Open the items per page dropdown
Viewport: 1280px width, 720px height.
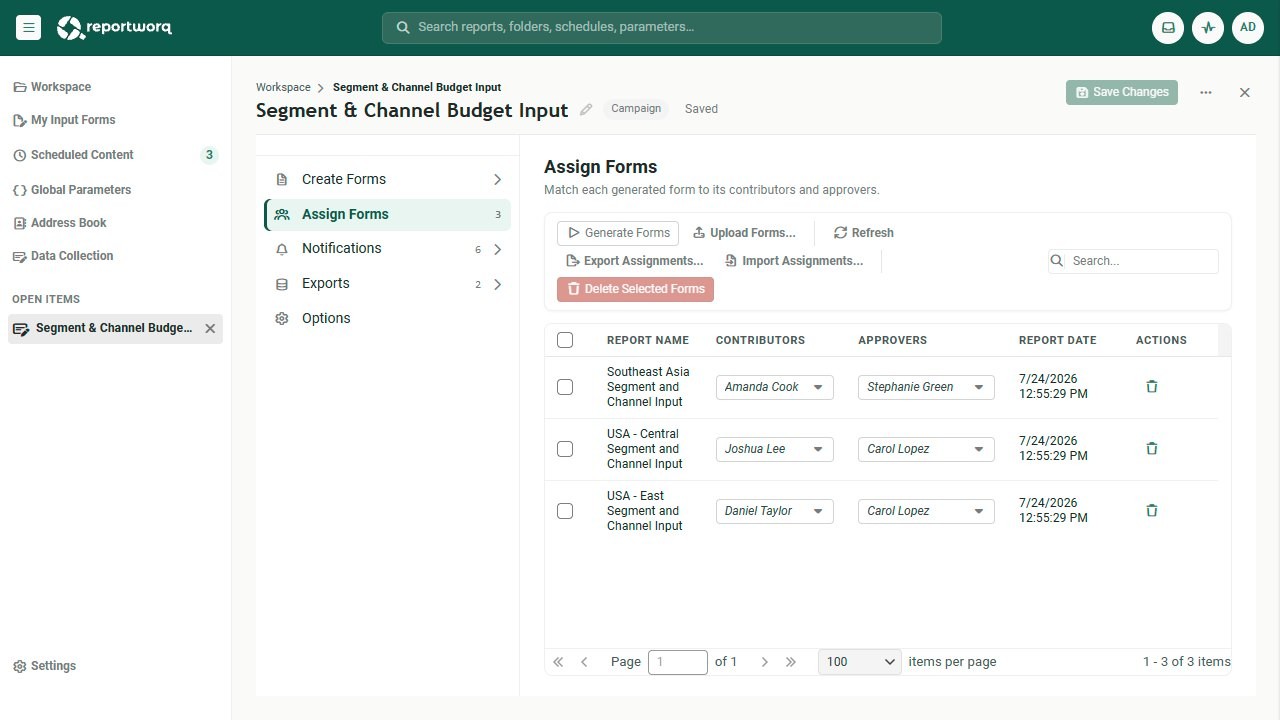(860, 662)
